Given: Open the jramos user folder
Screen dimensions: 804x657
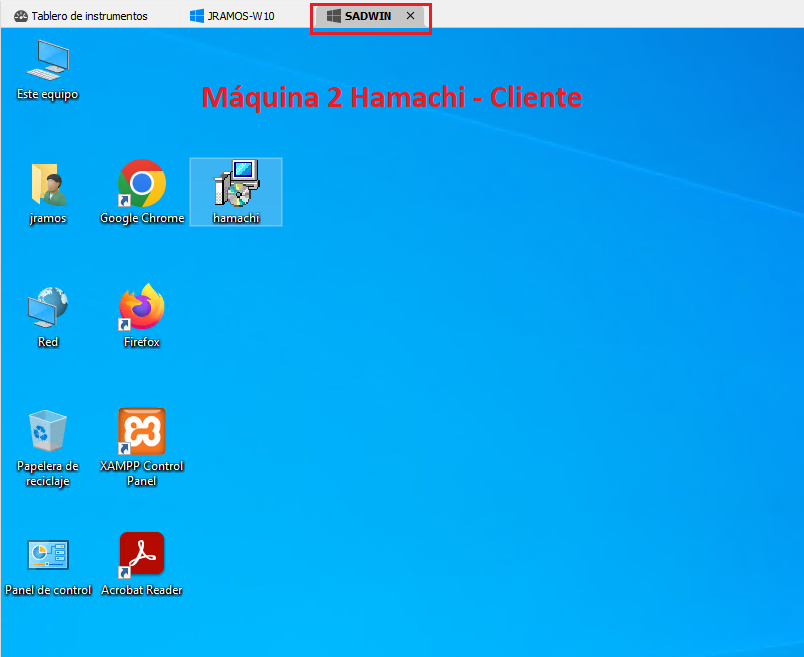Looking at the screenshot, I should (47, 183).
